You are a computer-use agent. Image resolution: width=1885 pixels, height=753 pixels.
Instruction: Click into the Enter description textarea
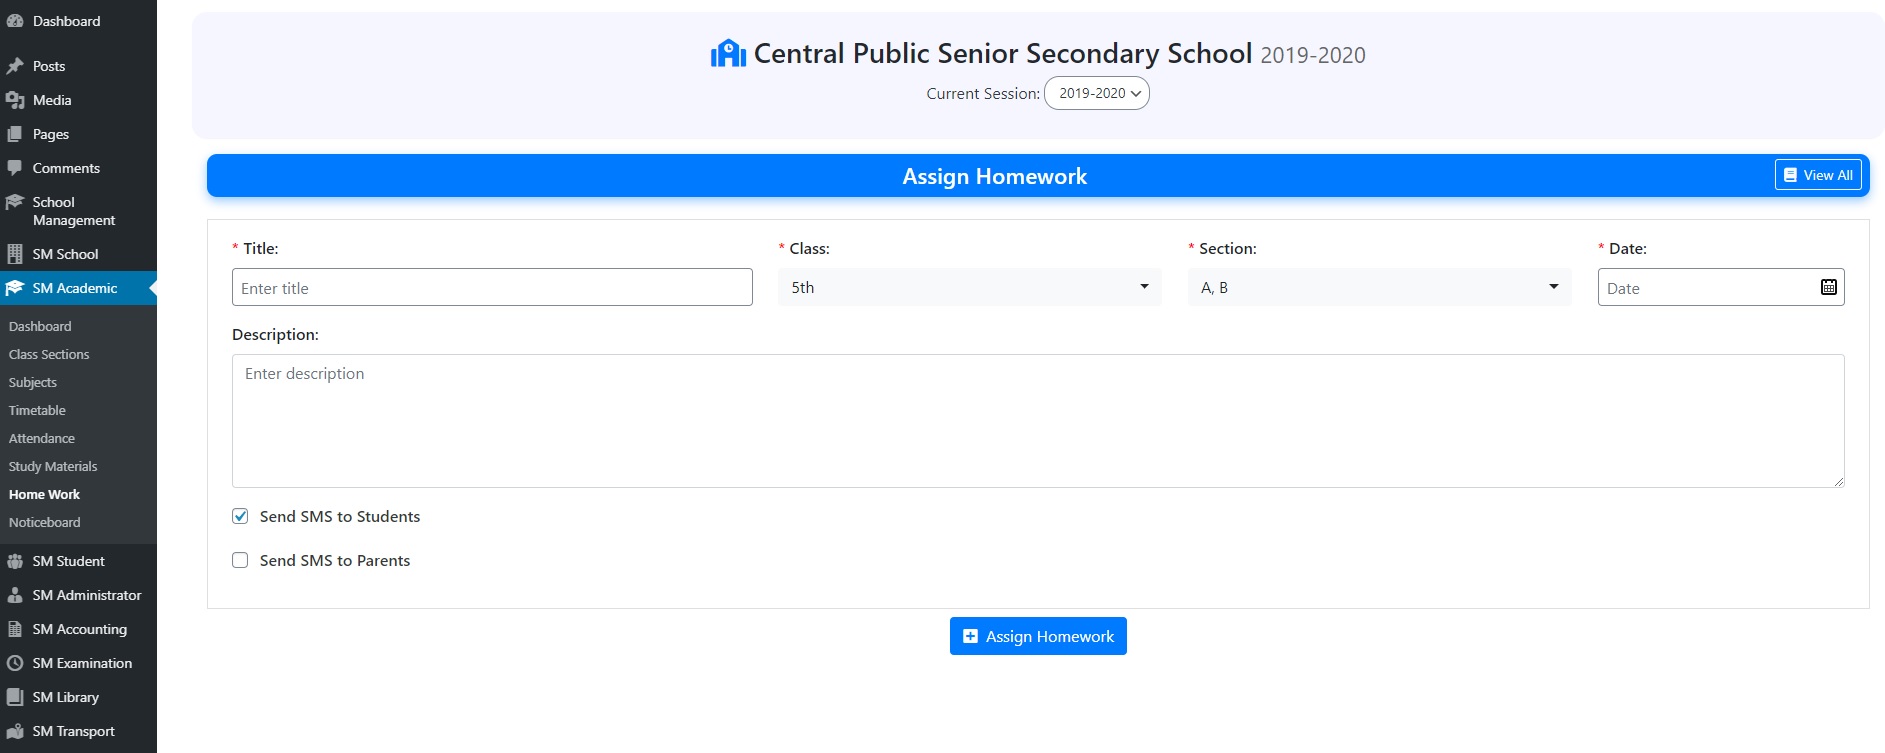(1038, 420)
